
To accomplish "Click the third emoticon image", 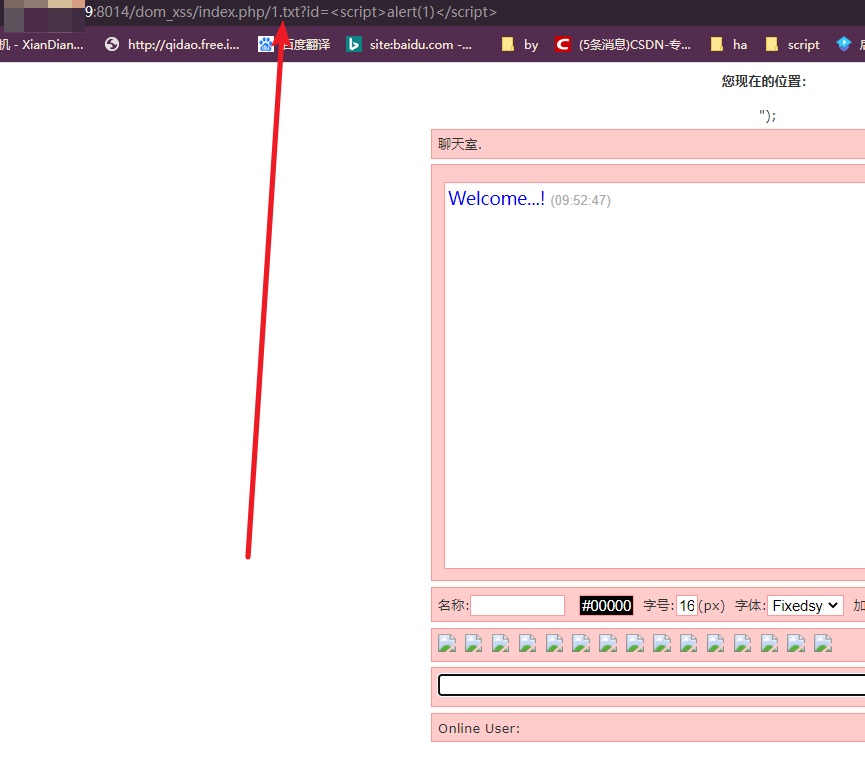I will (501, 643).
